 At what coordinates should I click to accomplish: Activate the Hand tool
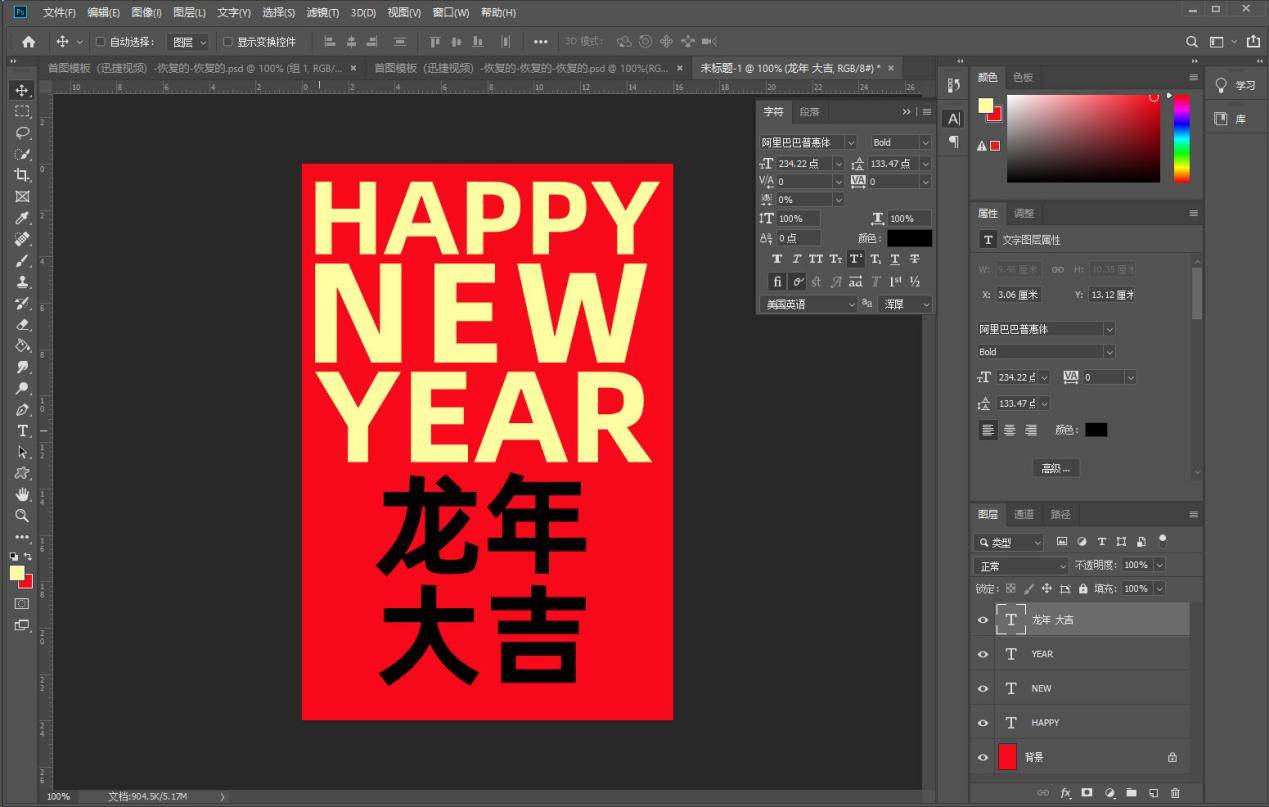pos(22,495)
